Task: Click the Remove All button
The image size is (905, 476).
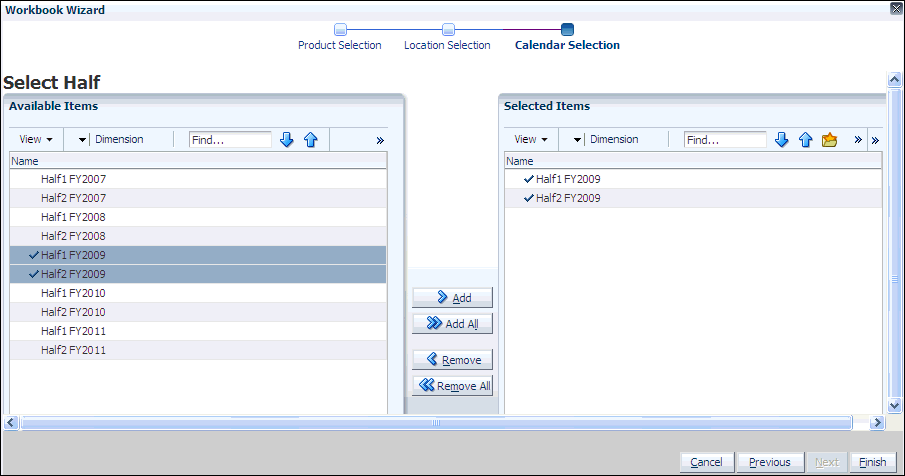Action: tap(452, 385)
